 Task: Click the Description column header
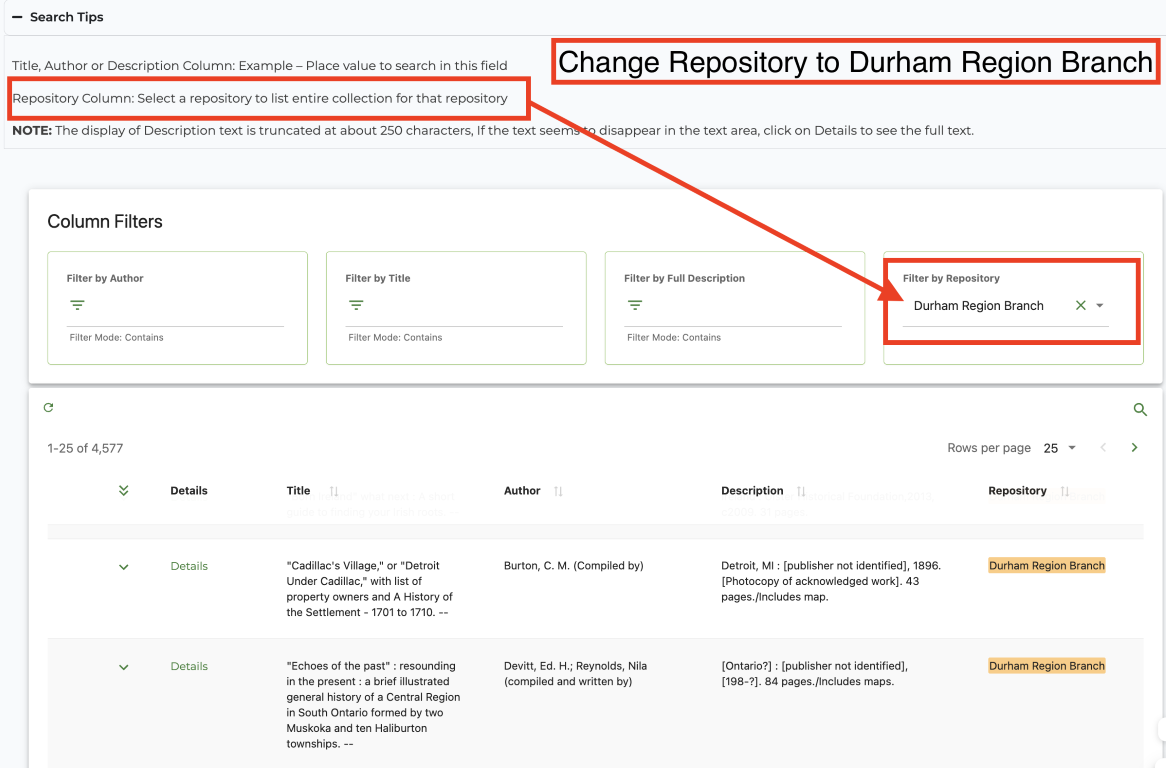pos(752,491)
